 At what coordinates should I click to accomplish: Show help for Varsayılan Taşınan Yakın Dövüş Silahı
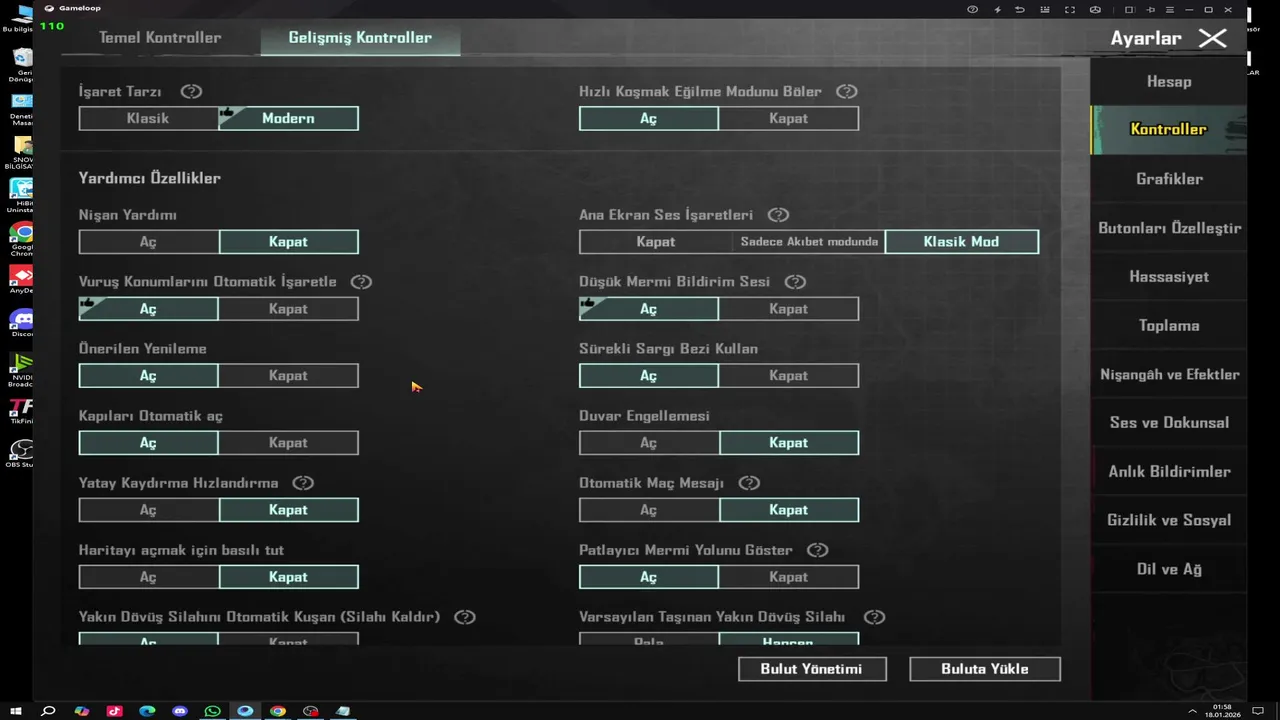point(875,617)
